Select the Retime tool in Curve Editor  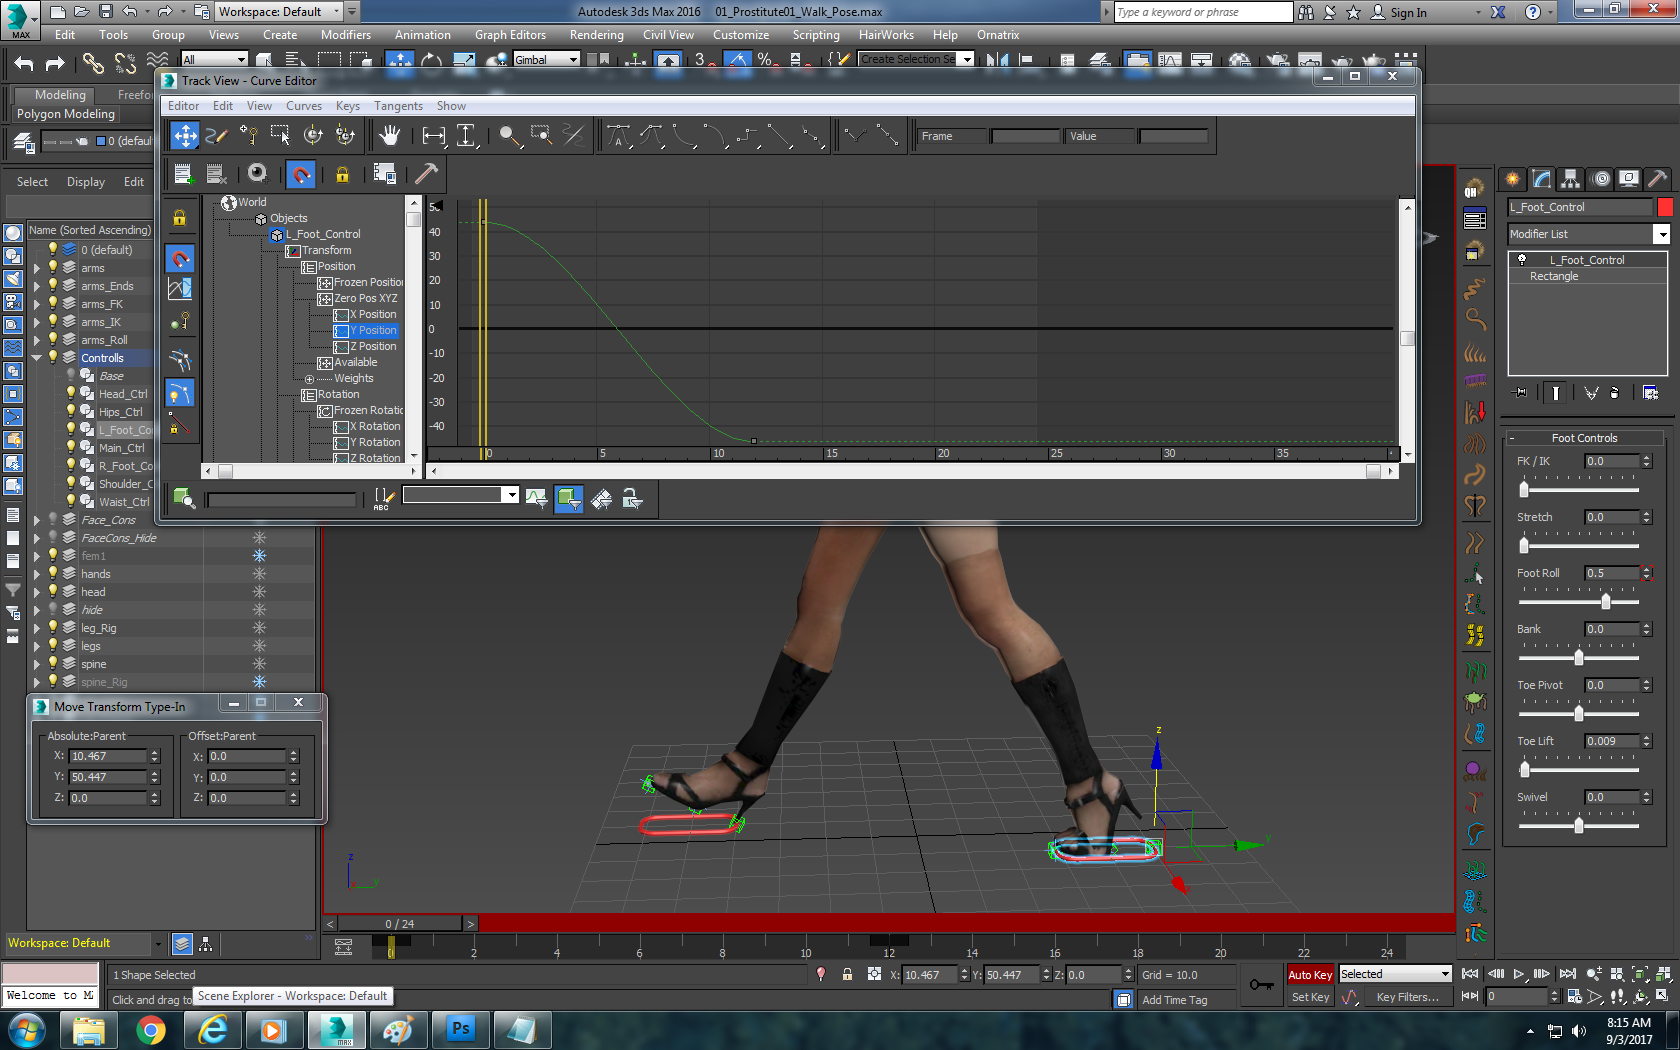[x=313, y=135]
